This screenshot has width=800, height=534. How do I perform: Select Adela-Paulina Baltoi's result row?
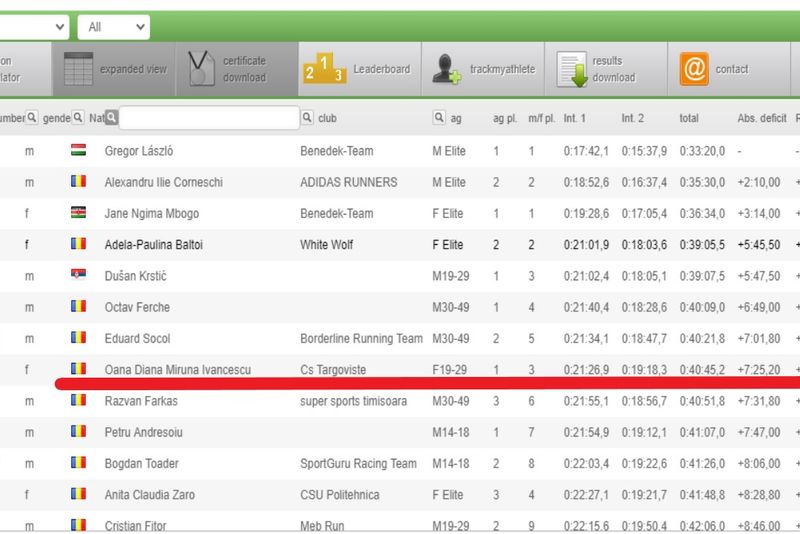click(400, 244)
